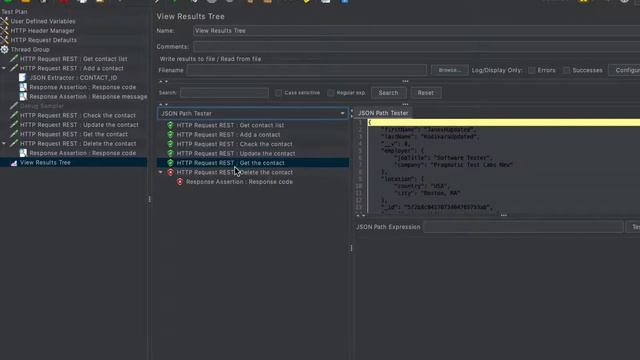Toggle the Errors log-only checkbox
The height and width of the screenshot is (360, 640).
click(x=531, y=70)
